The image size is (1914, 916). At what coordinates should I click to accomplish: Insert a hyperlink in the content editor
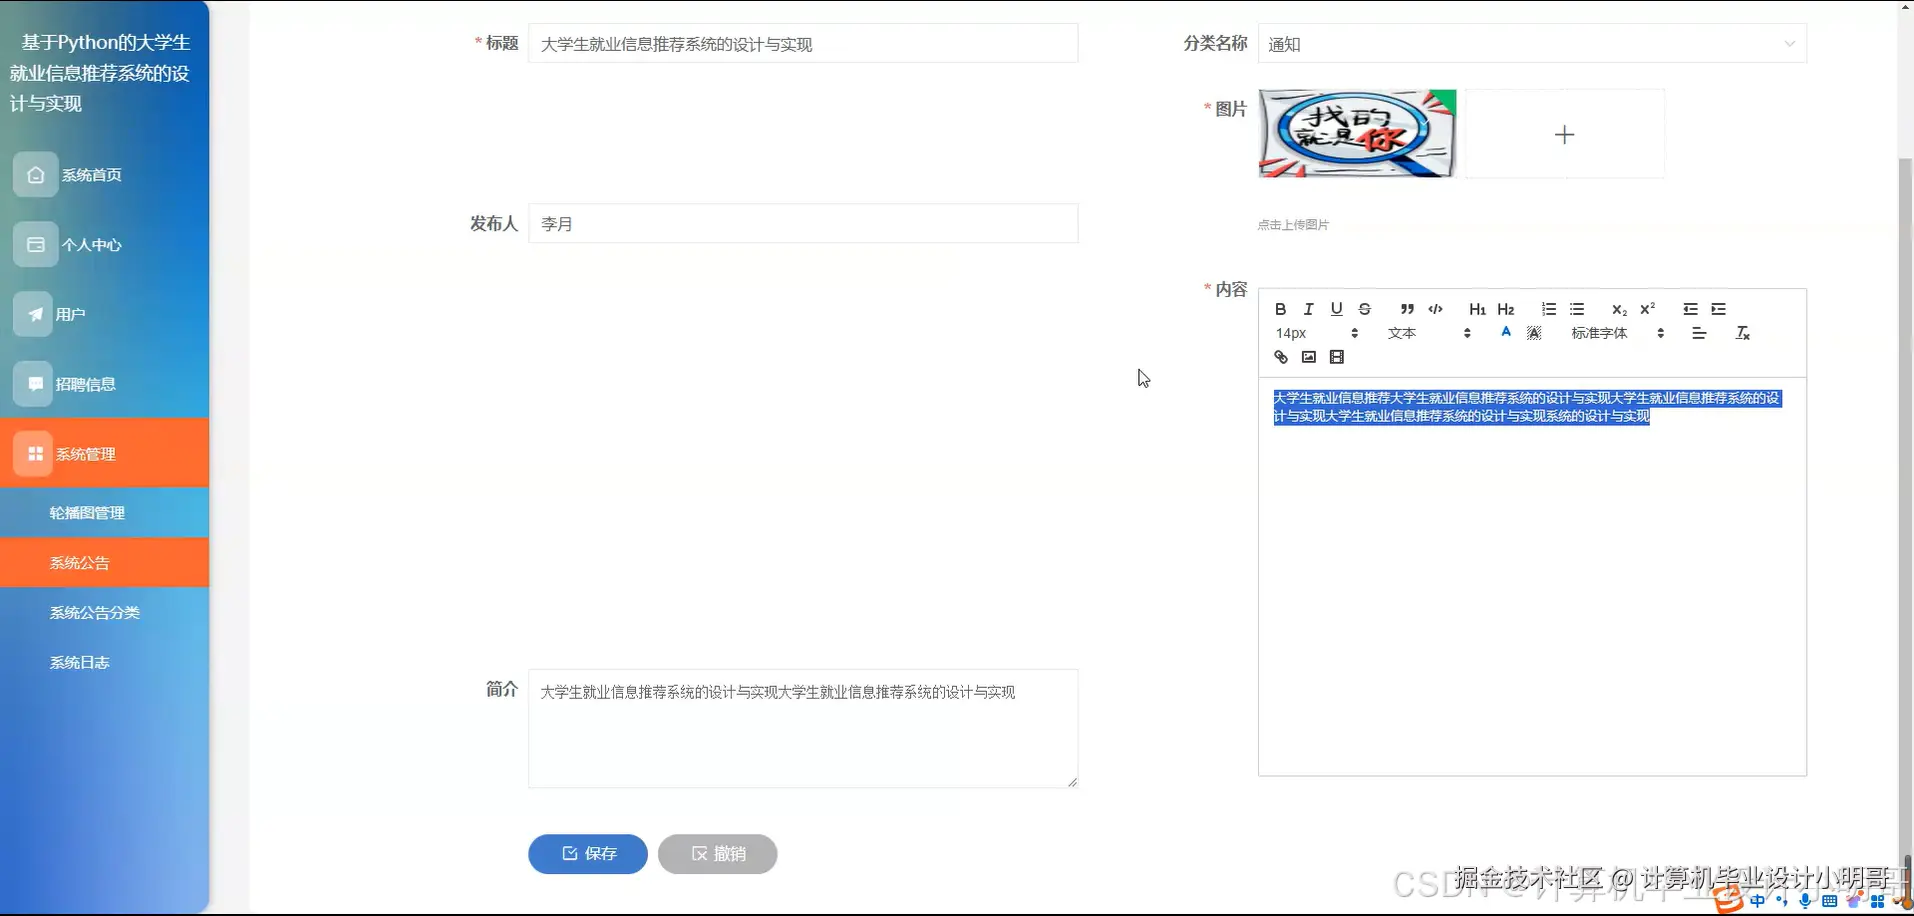tap(1282, 357)
